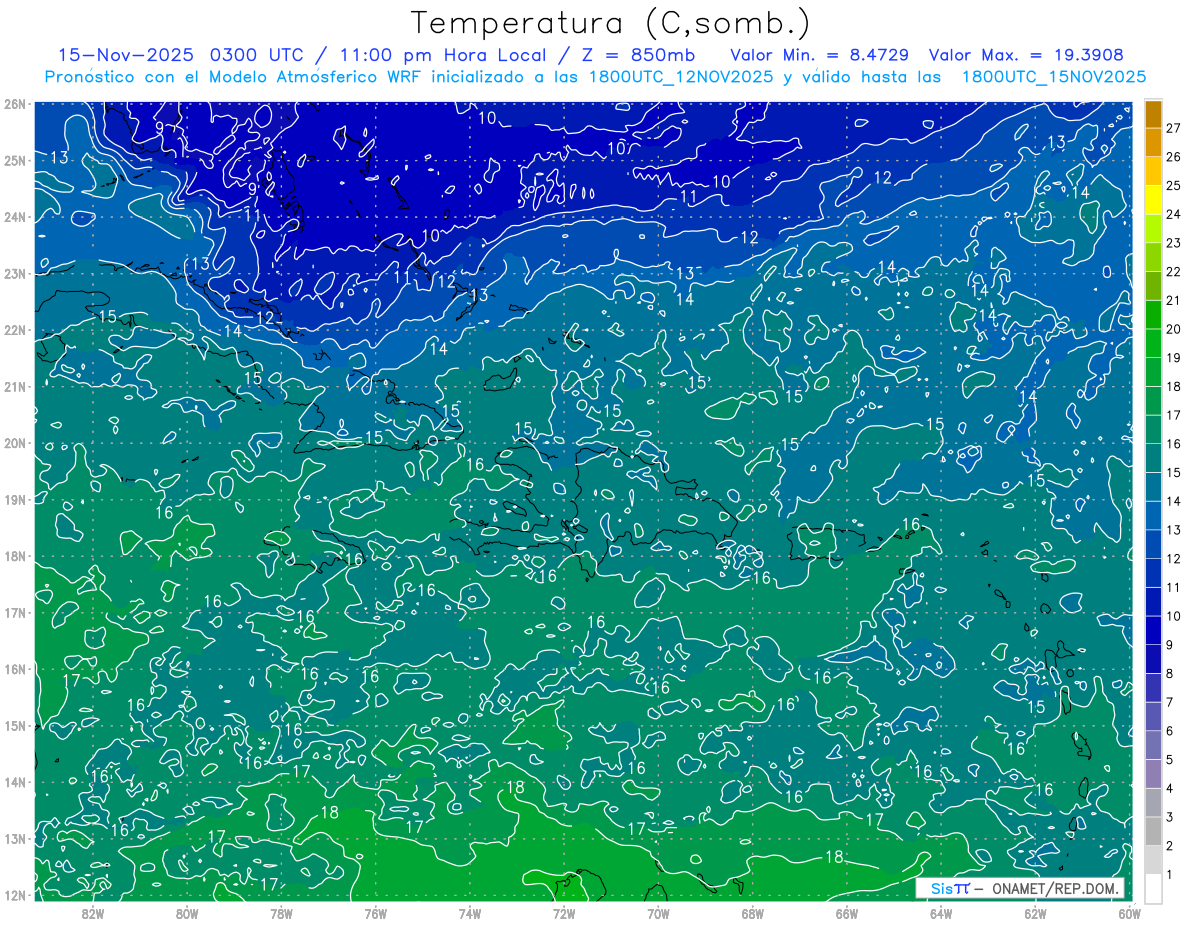
Task: Click the 24N latitude axis label
Action: (x=14, y=217)
